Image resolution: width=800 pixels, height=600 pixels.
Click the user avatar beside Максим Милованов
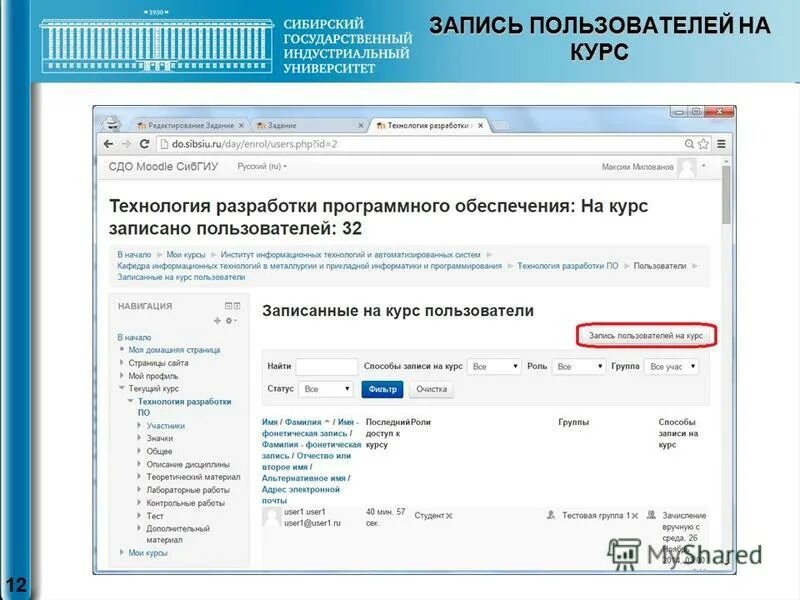pos(688,169)
